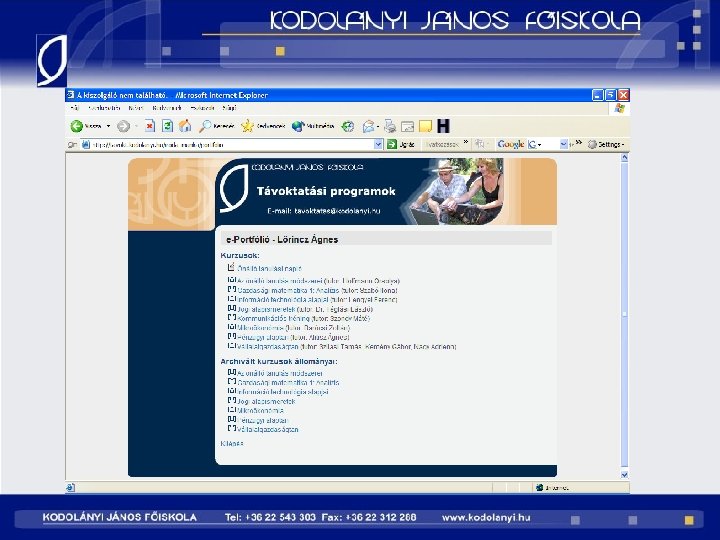
Task: Open the Google toolbar Settings dropdown
Action: (606, 144)
